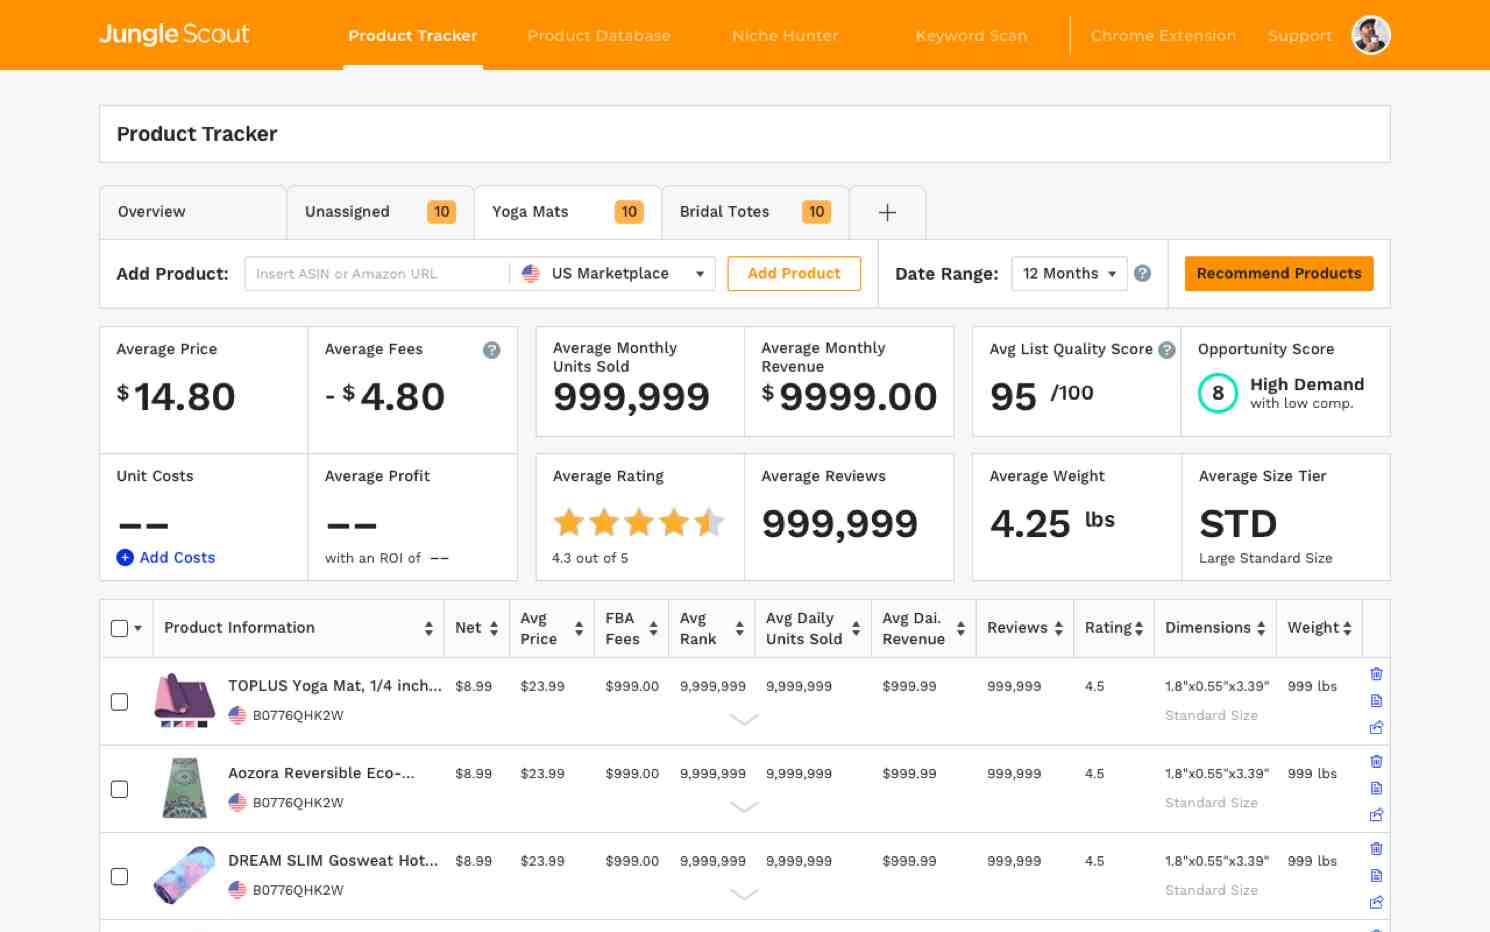Sort table by Reviews column arrows
The height and width of the screenshot is (932, 1490).
pyautogui.click(x=1058, y=628)
